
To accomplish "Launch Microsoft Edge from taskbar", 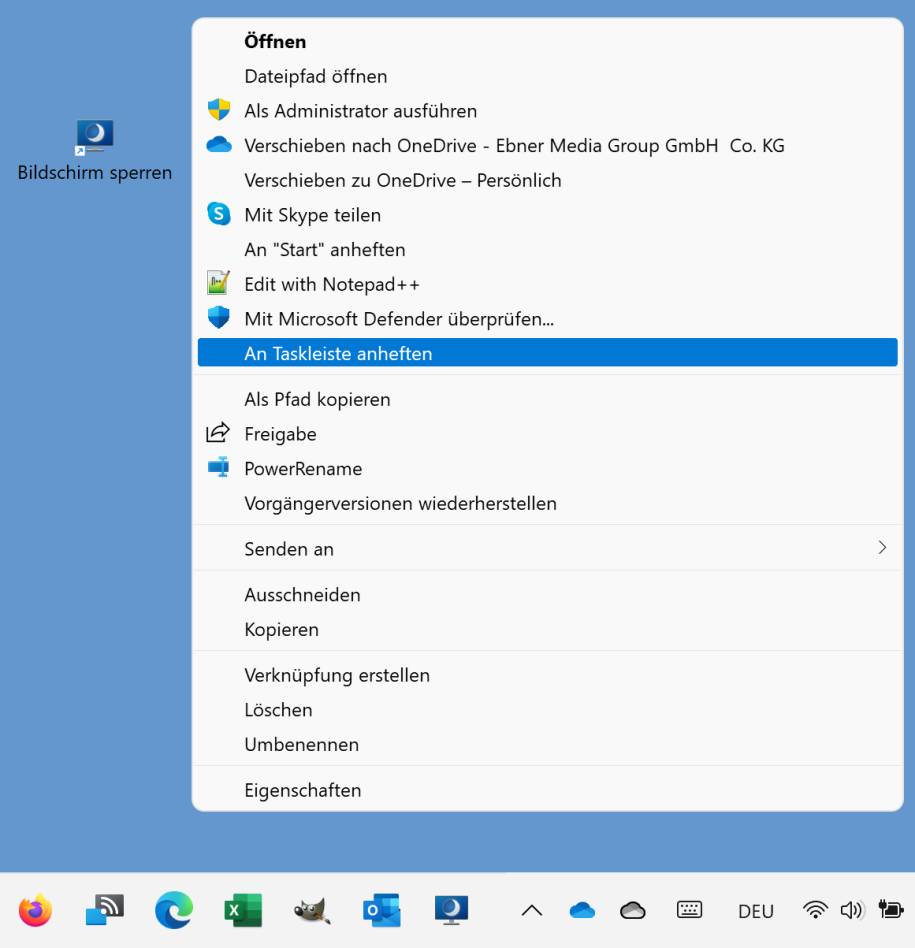I will [174, 910].
